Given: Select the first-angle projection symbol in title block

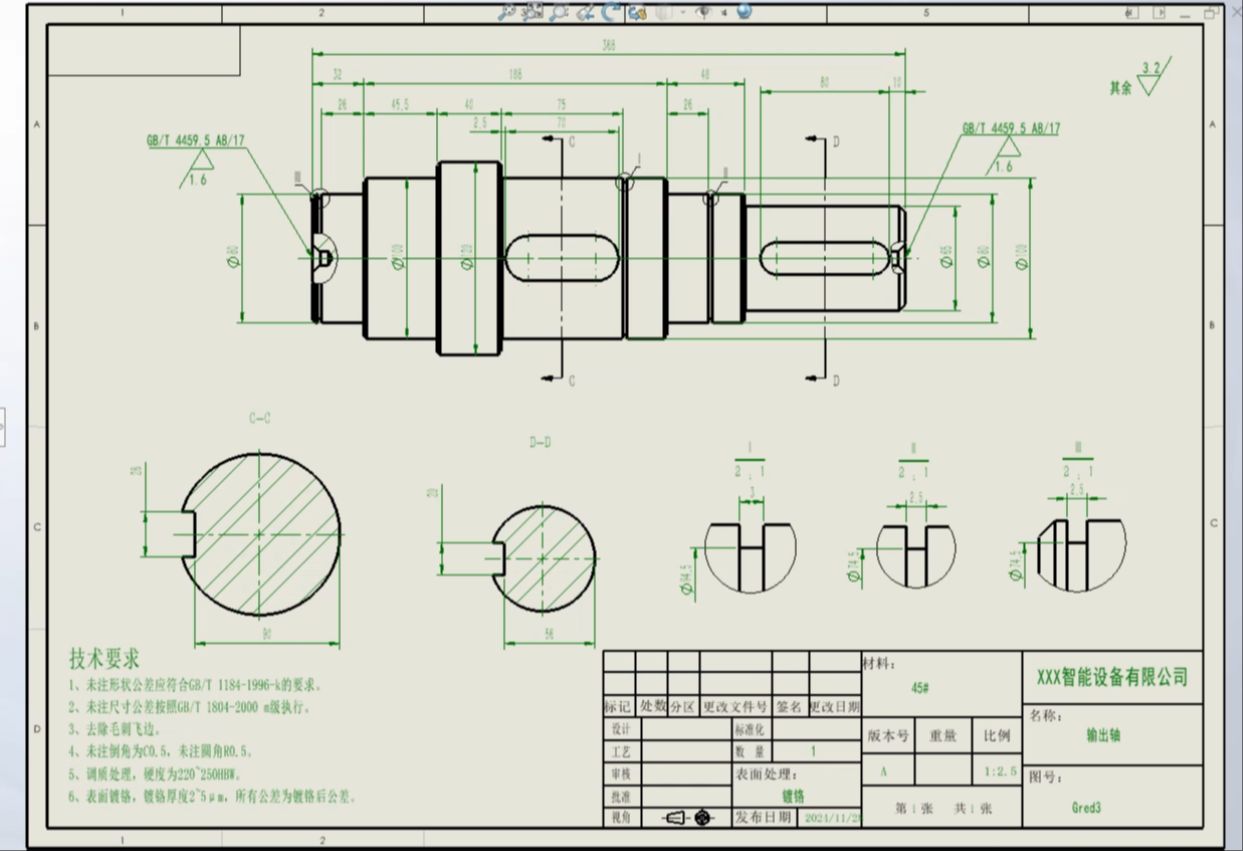Looking at the screenshot, I should click(690, 818).
